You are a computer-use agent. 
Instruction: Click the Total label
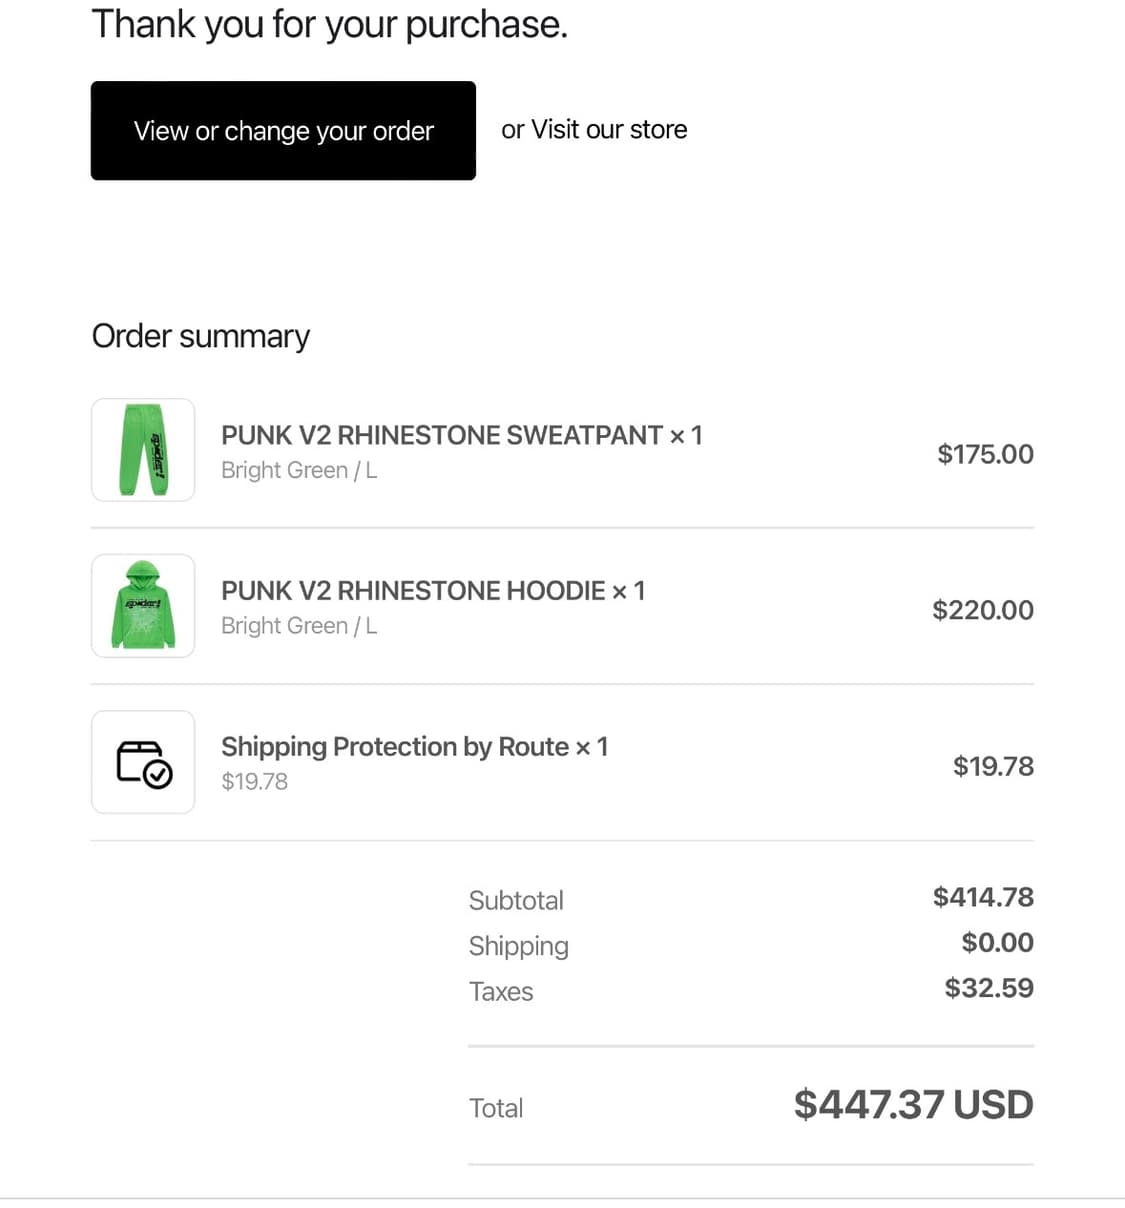[496, 1108]
